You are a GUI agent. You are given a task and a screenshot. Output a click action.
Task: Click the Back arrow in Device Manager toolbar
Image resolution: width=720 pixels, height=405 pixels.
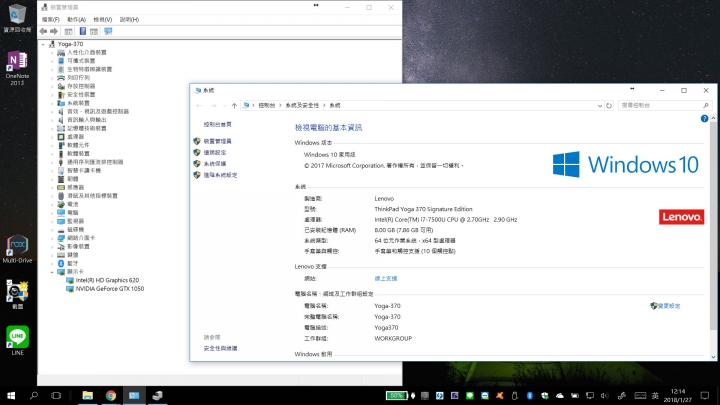click(43, 31)
